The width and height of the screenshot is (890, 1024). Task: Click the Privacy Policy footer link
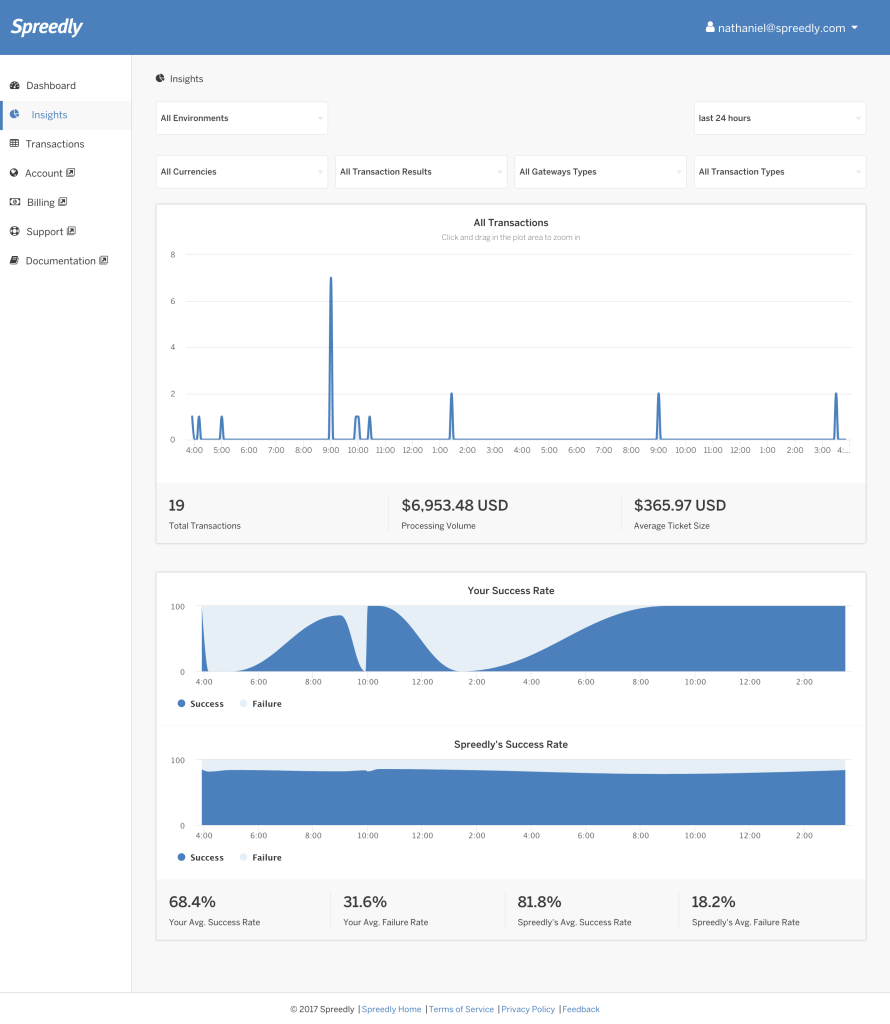click(528, 1009)
